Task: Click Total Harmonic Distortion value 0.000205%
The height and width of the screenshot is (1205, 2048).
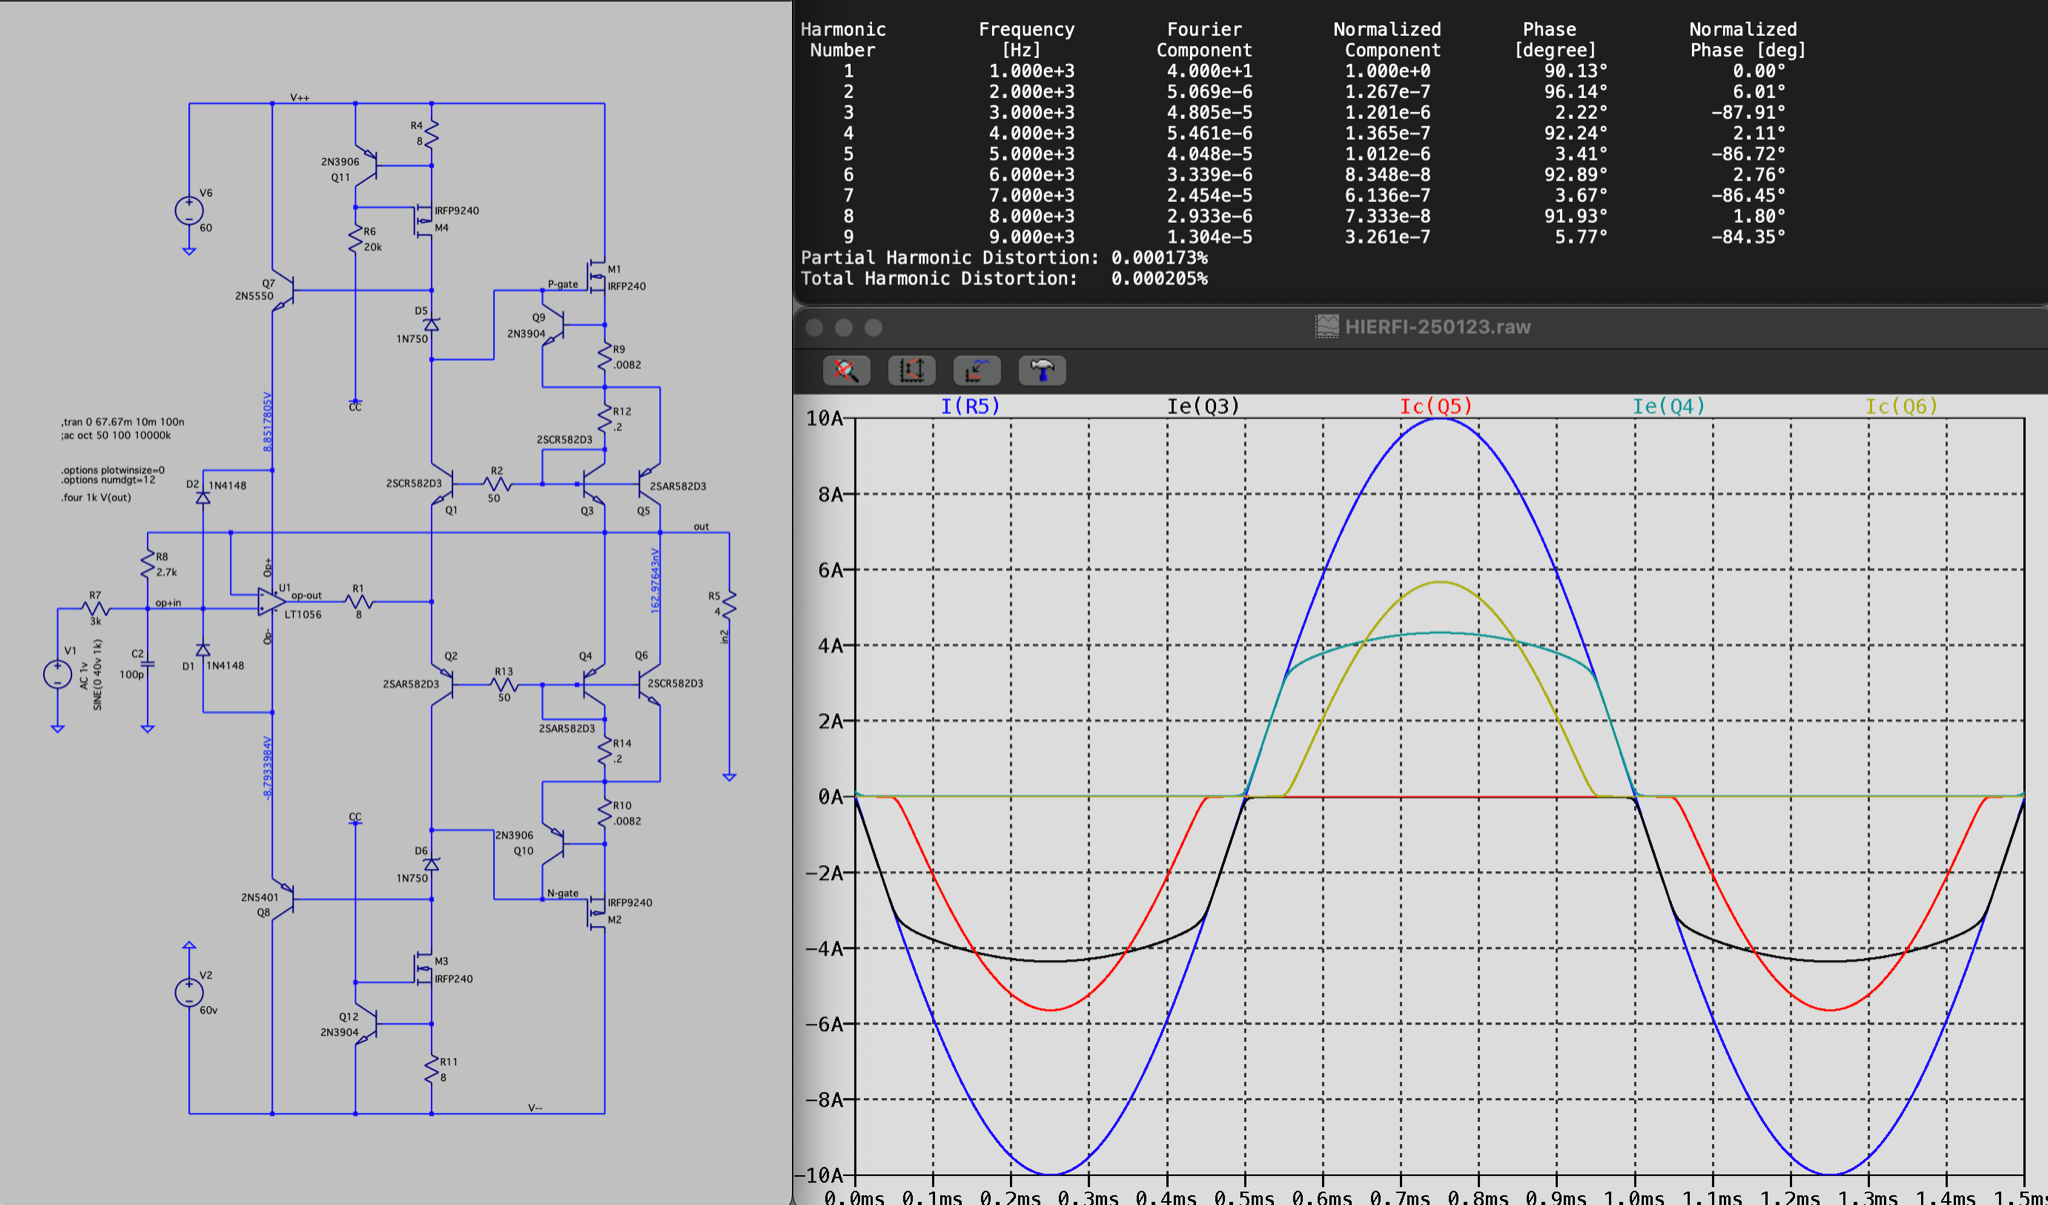Action: (x=1159, y=278)
